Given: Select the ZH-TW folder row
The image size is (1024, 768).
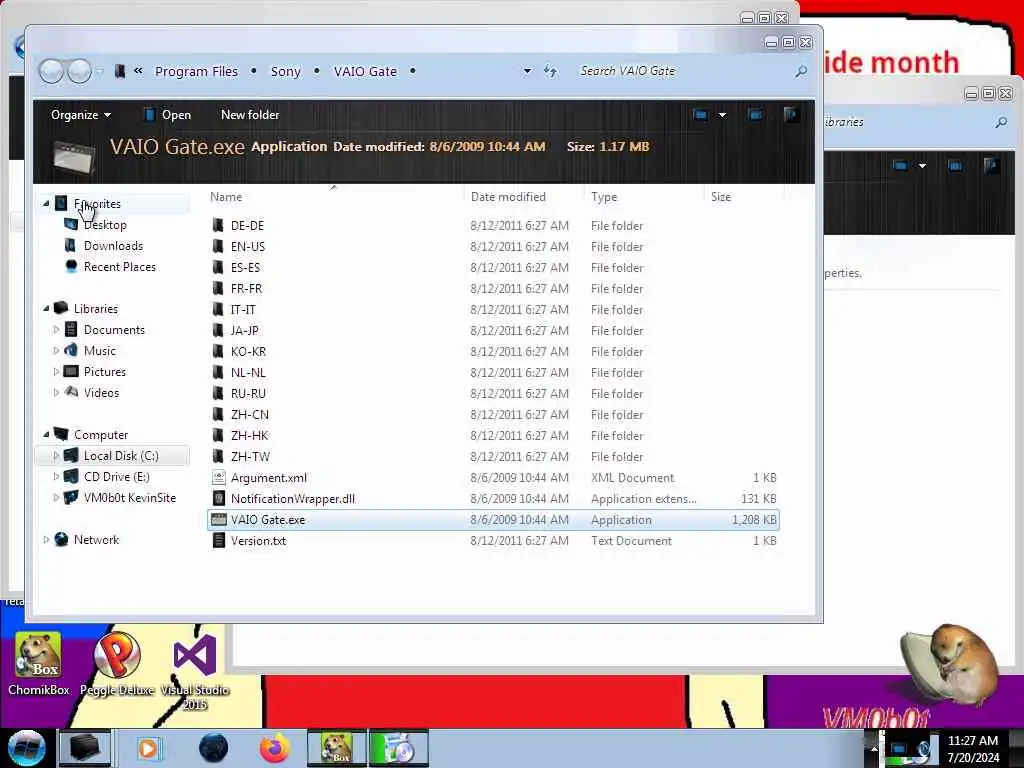Looking at the screenshot, I should [x=493, y=456].
